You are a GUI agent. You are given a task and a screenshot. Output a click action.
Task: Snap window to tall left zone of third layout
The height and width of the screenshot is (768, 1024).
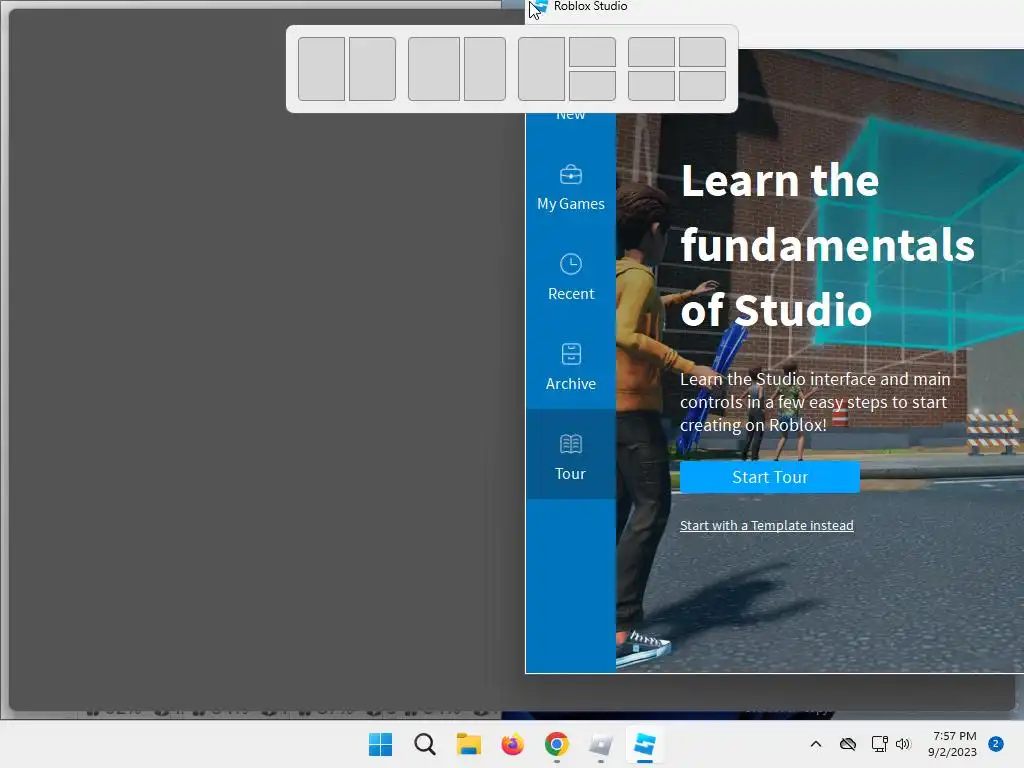(541, 69)
